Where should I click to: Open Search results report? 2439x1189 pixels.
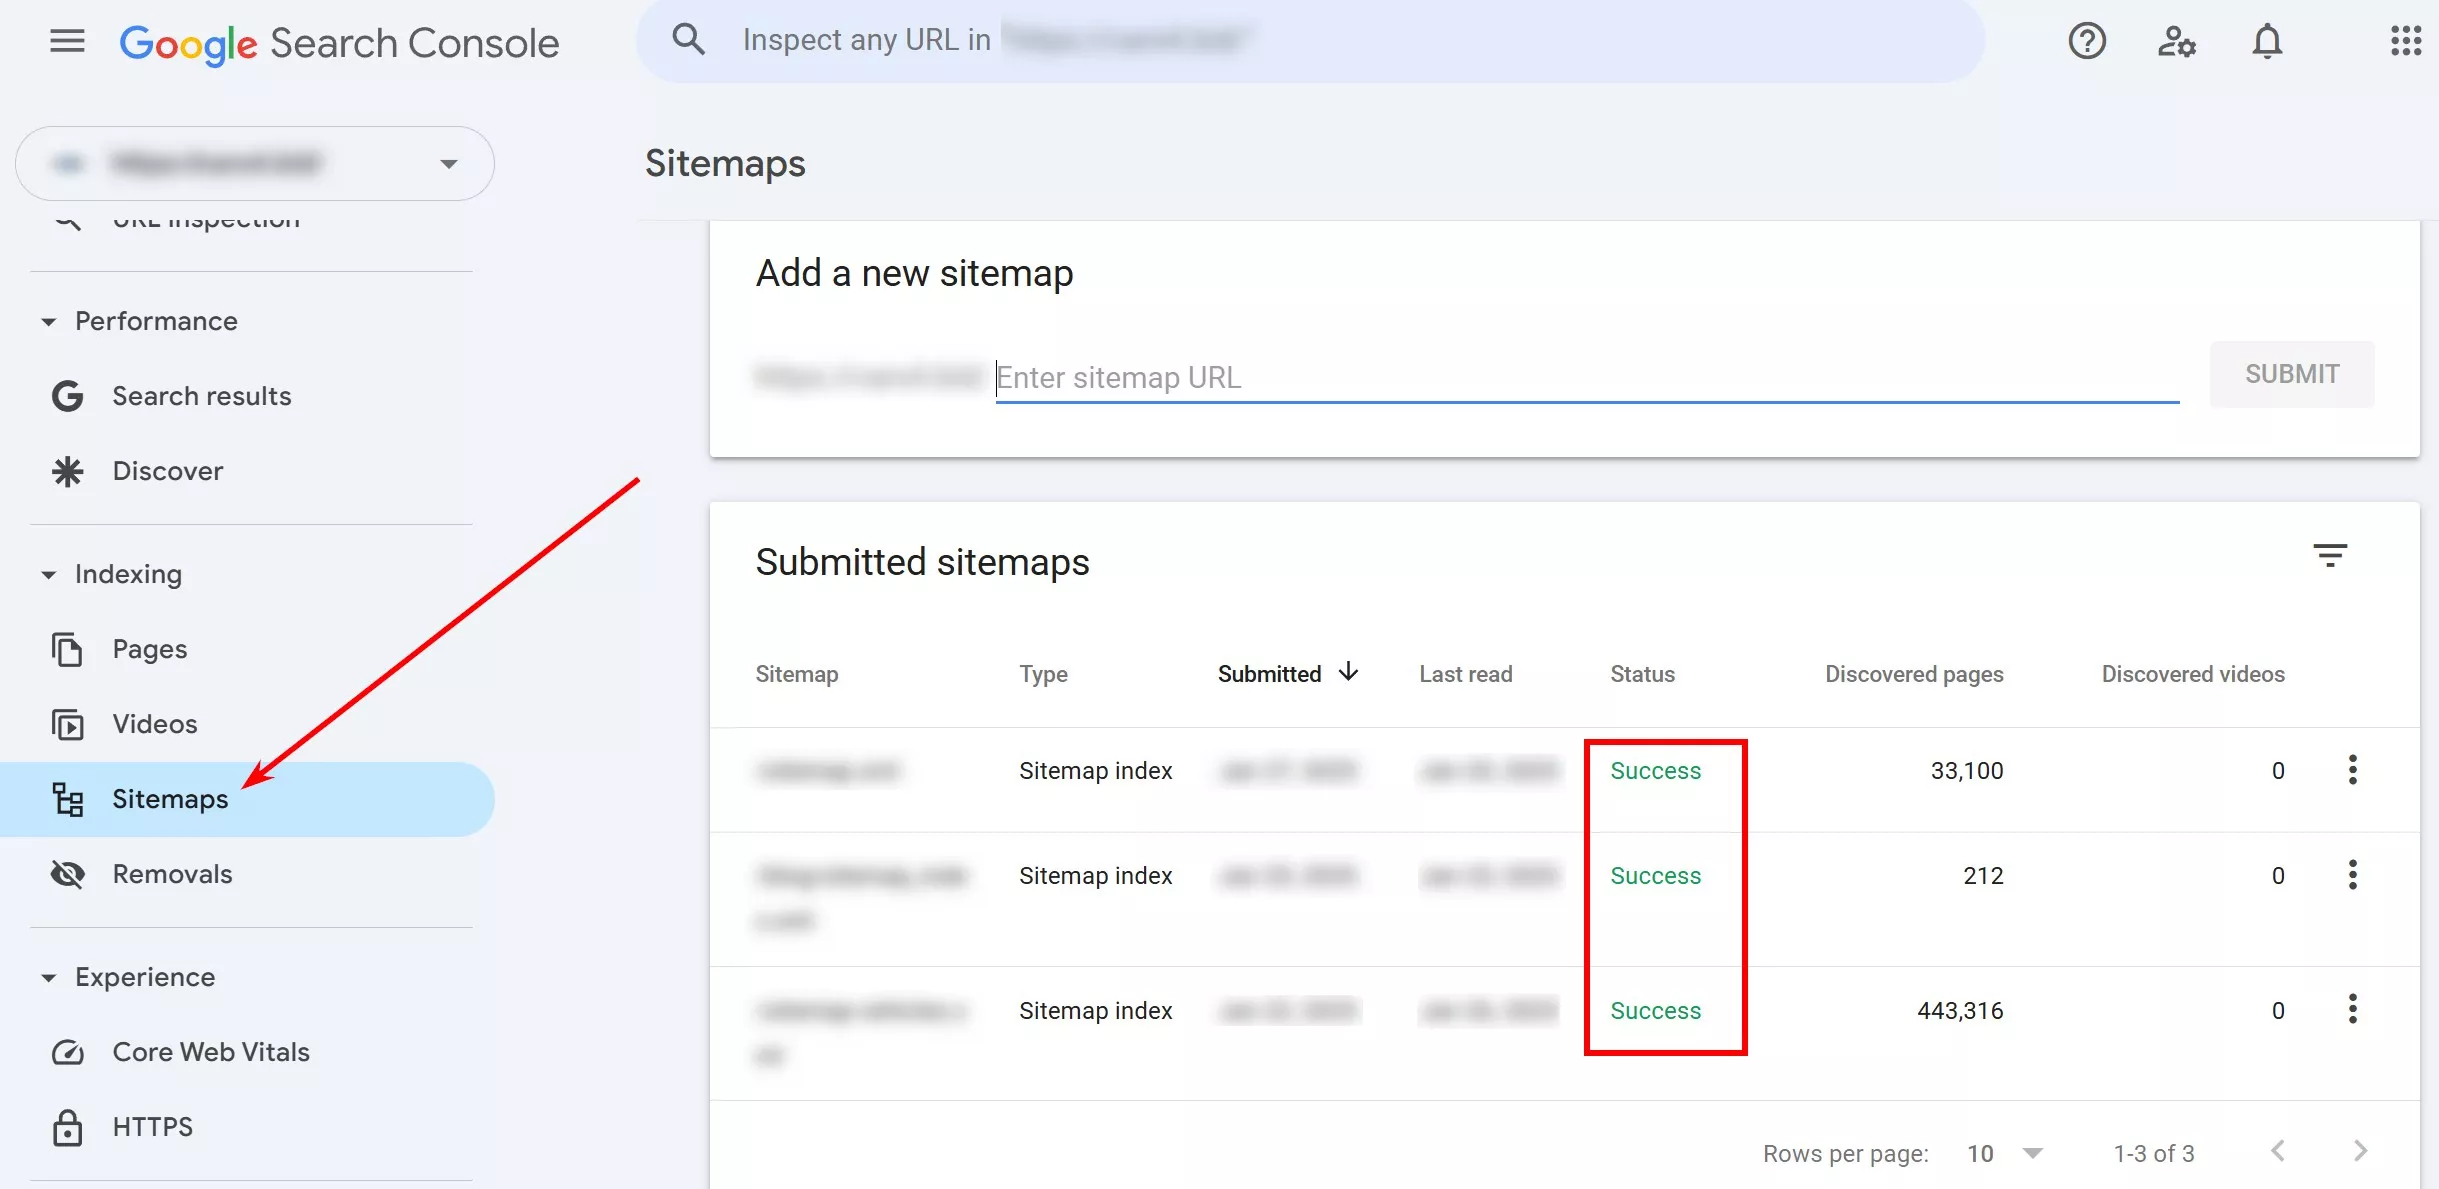coord(202,396)
